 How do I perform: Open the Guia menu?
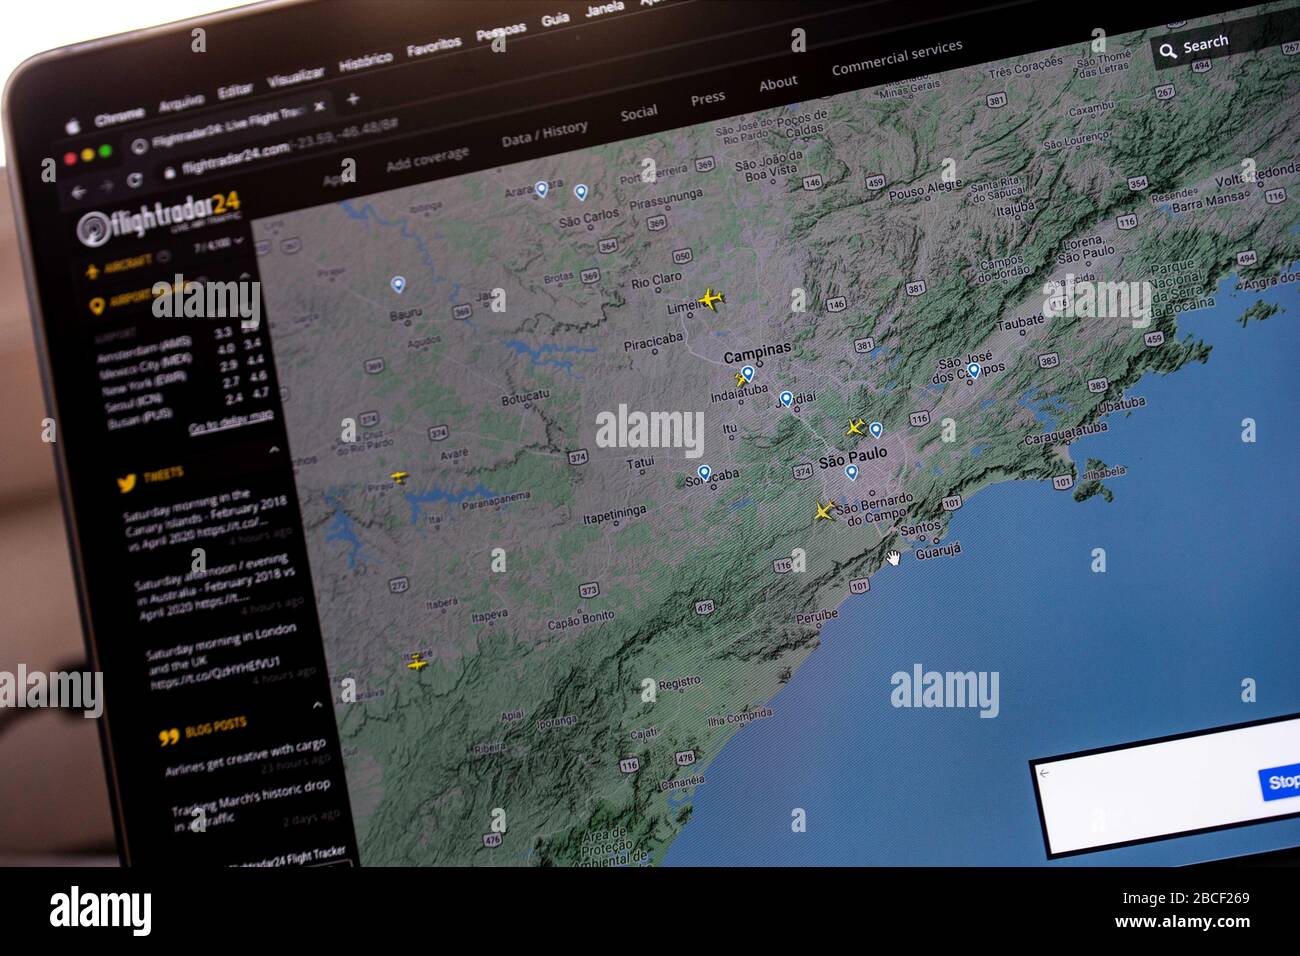pos(555,20)
